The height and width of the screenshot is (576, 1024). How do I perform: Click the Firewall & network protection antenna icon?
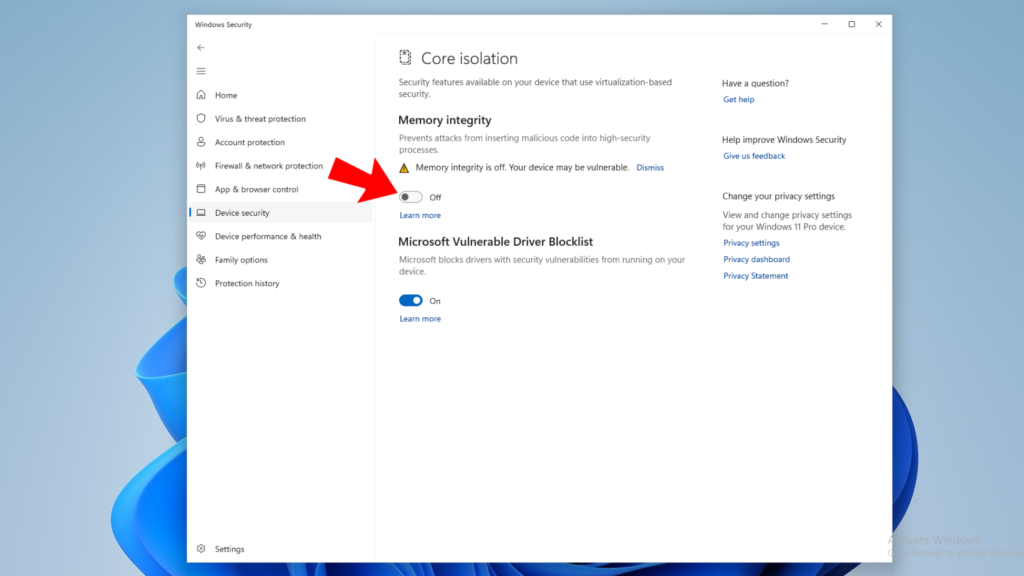[201, 165]
